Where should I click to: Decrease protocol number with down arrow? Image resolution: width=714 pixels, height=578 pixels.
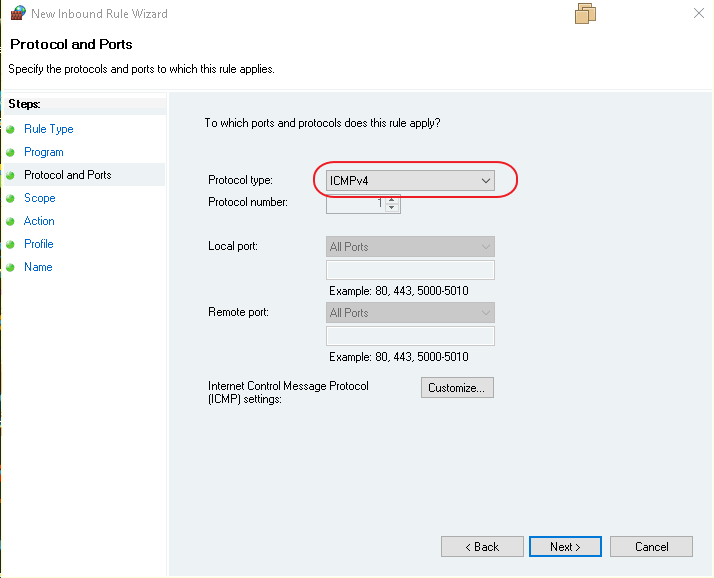[x=392, y=208]
